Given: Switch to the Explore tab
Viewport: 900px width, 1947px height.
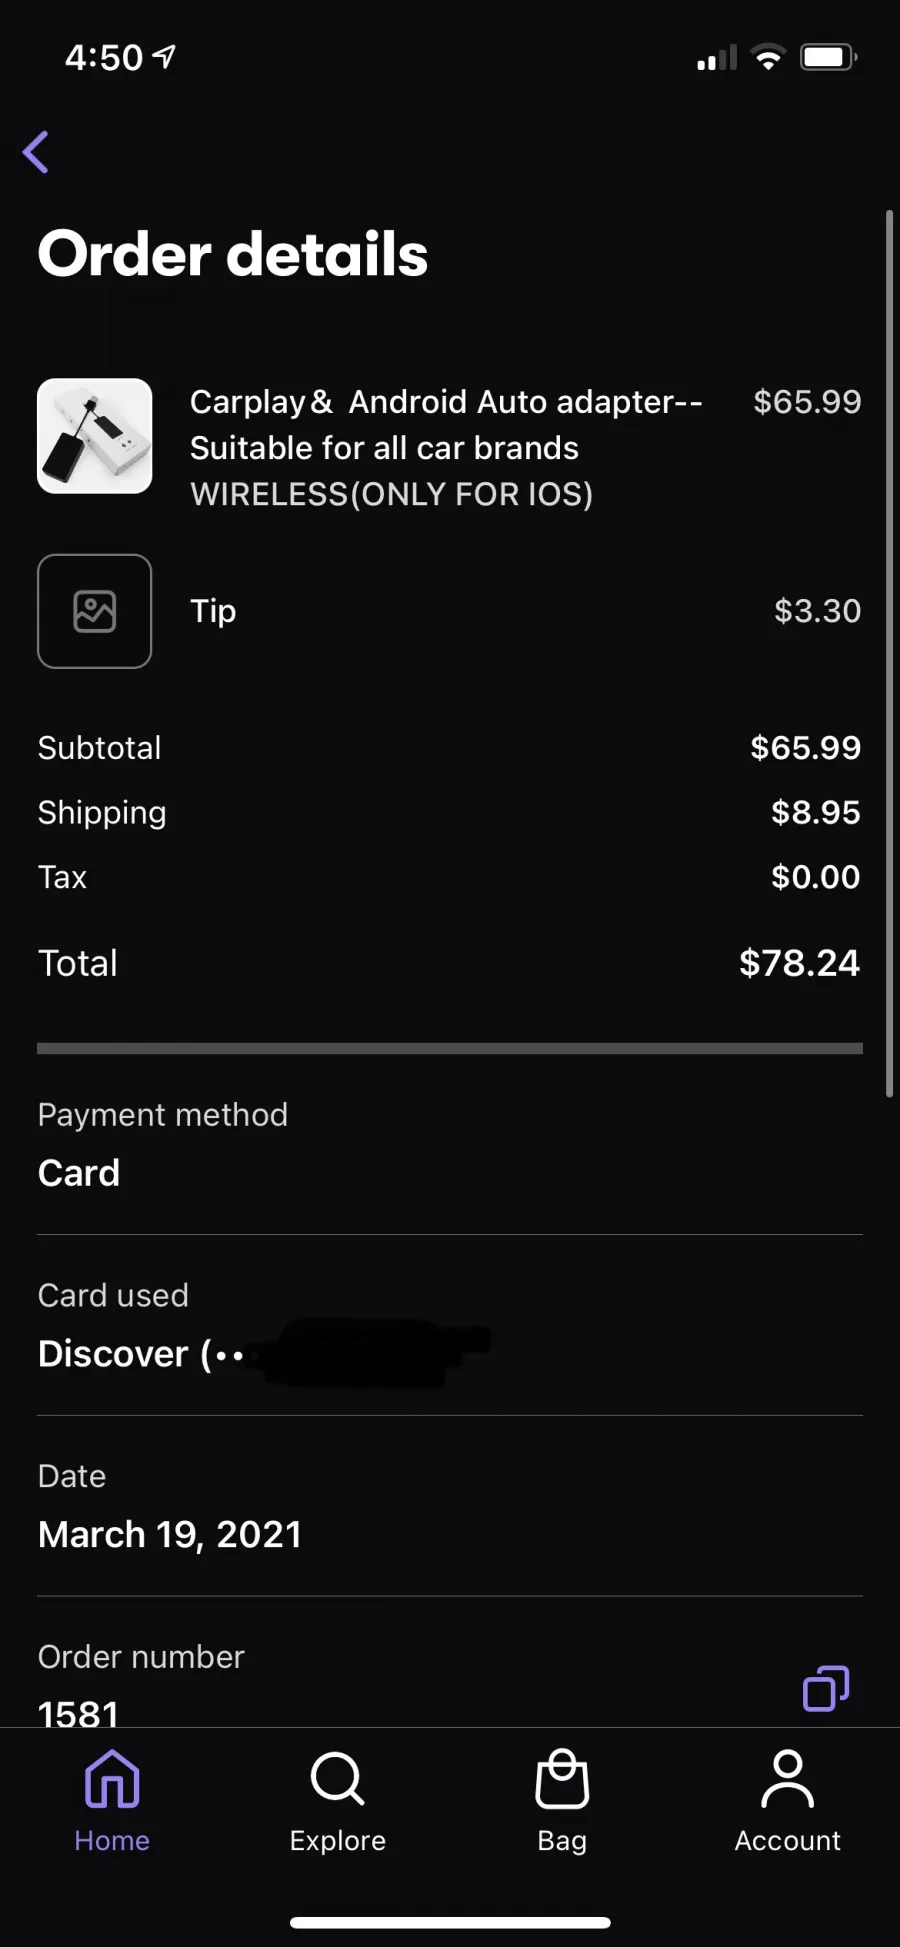Looking at the screenshot, I should pos(337,1800).
